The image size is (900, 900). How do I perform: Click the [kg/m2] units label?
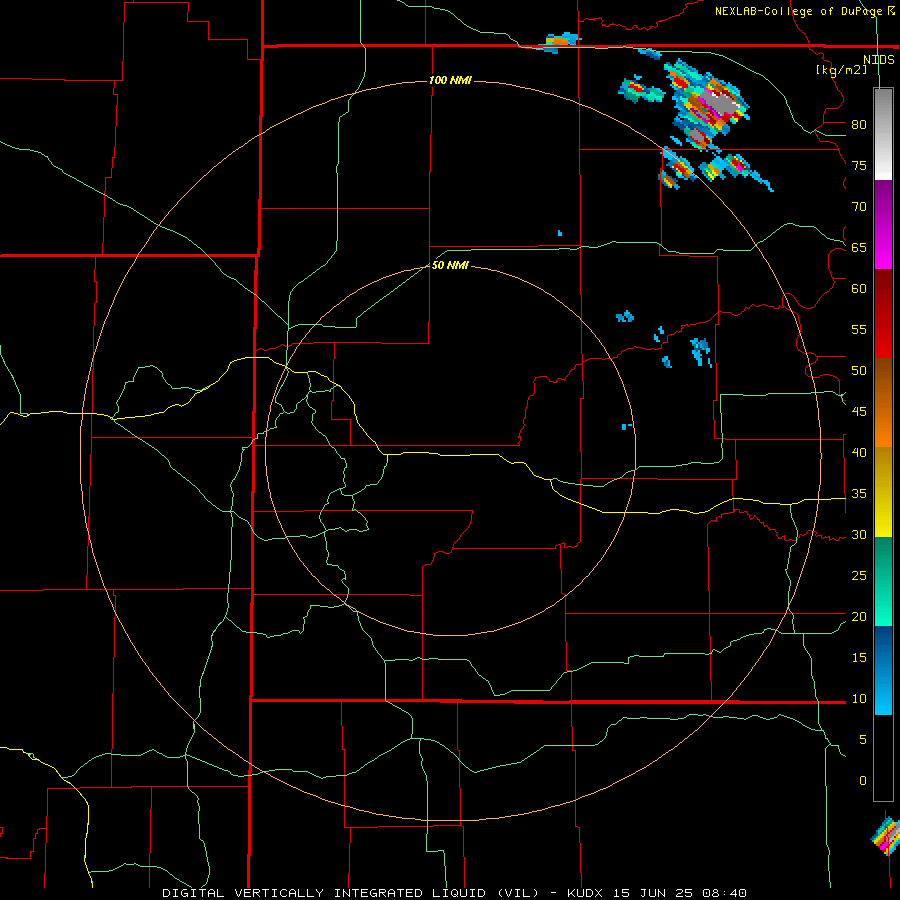(841, 70)
